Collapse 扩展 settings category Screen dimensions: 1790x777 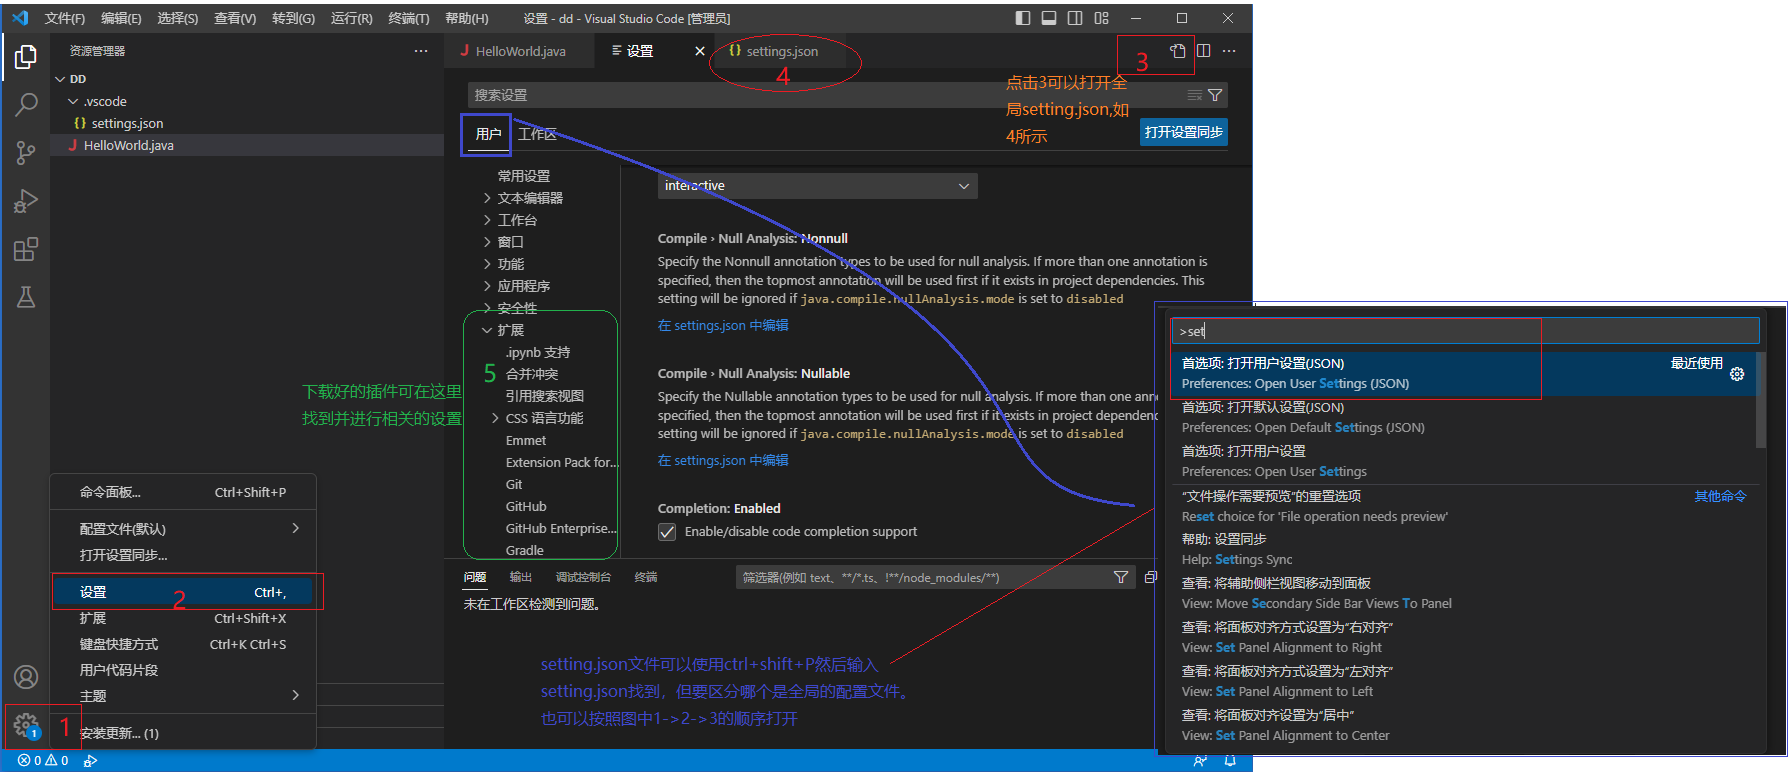coord(487,330)
